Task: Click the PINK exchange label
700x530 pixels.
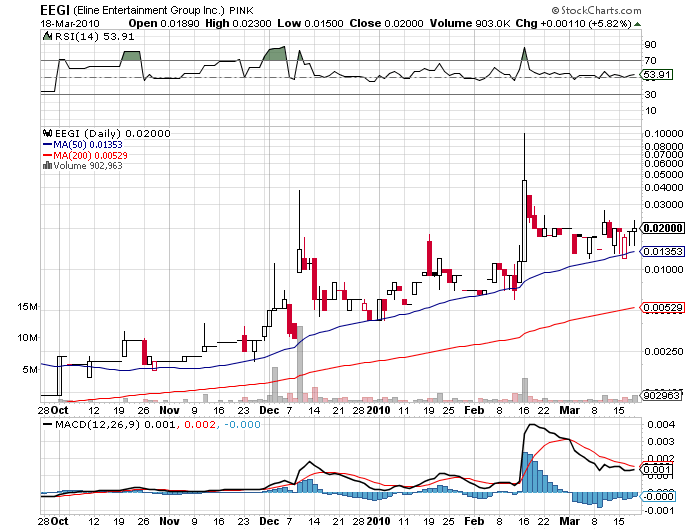Action: (242, 11)
